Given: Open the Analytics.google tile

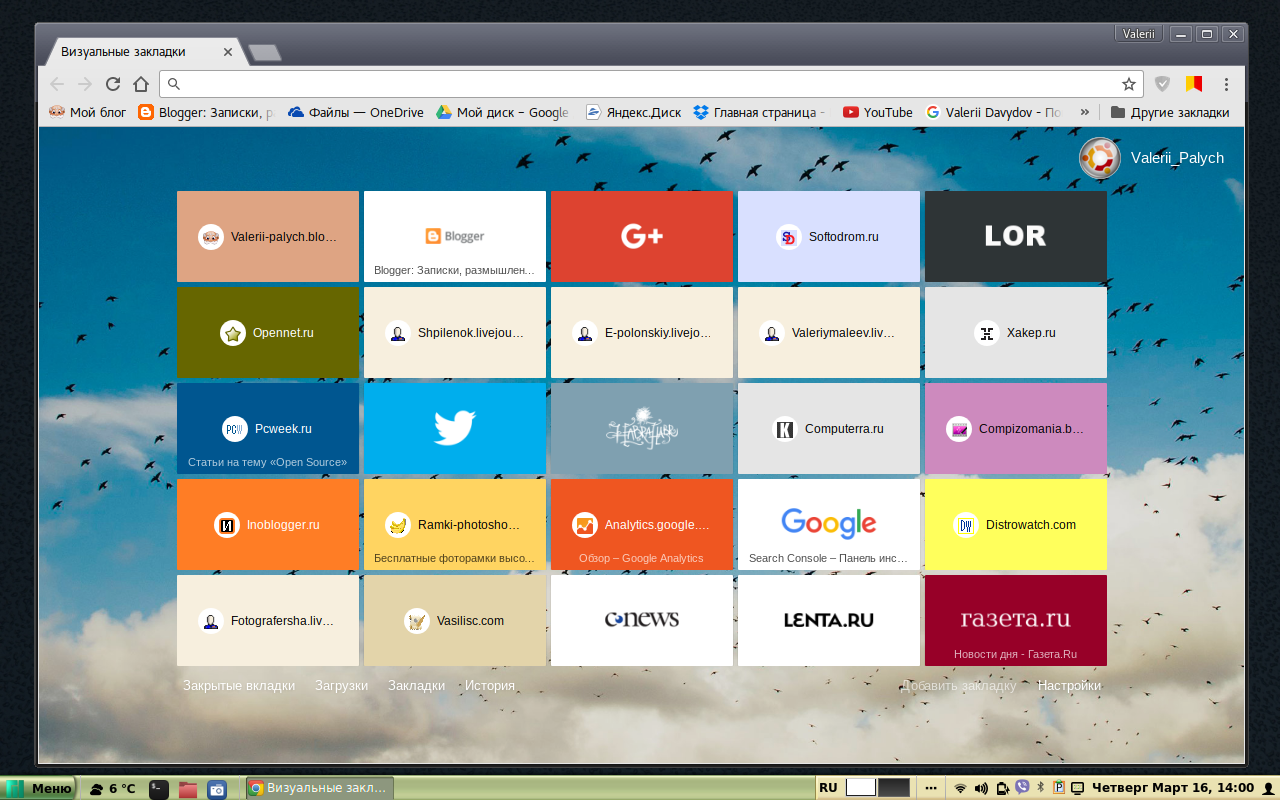Looking at the screenshot, I should tap(642, 525).
